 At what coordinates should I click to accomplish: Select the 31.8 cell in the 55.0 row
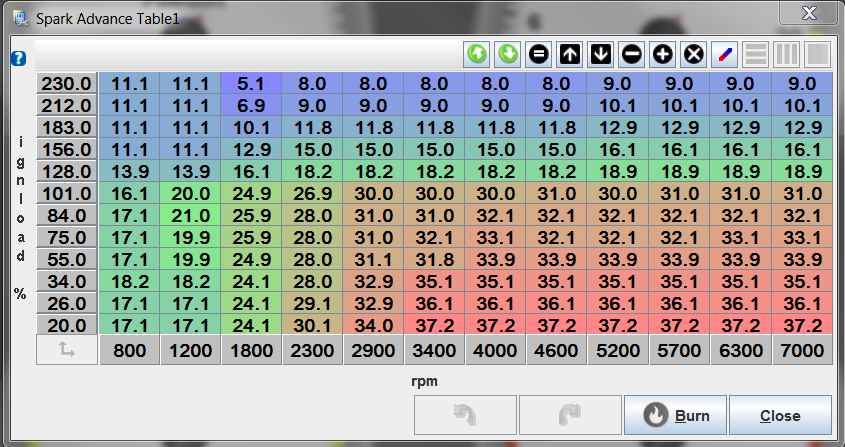pyautogui.click(x=434, y=260)
